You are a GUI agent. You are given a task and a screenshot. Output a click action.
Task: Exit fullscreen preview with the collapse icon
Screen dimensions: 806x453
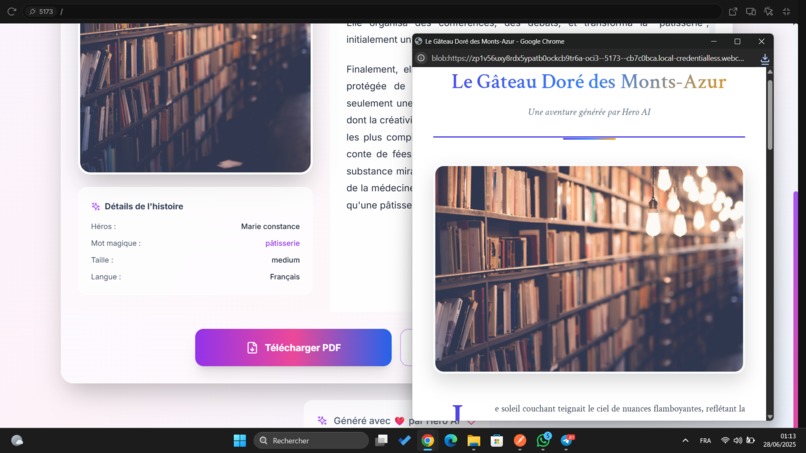786,11
